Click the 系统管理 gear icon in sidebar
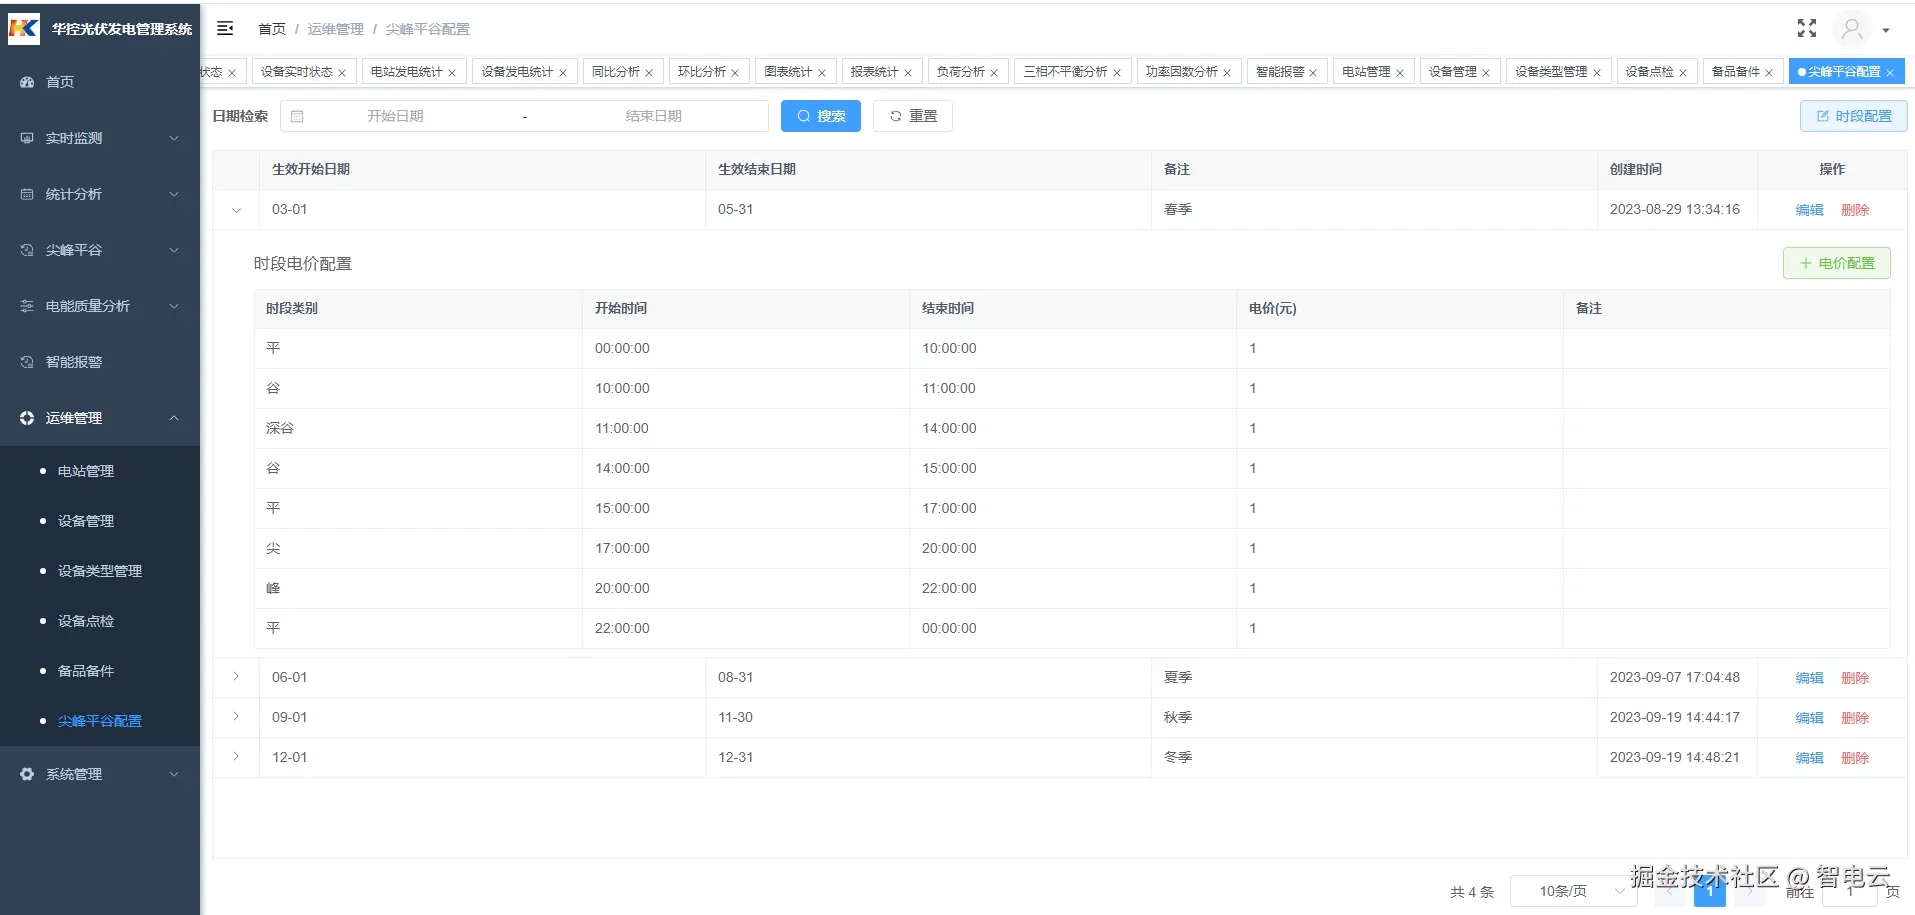This screenshot has width=1915, height=915. (x=27, y=774)
